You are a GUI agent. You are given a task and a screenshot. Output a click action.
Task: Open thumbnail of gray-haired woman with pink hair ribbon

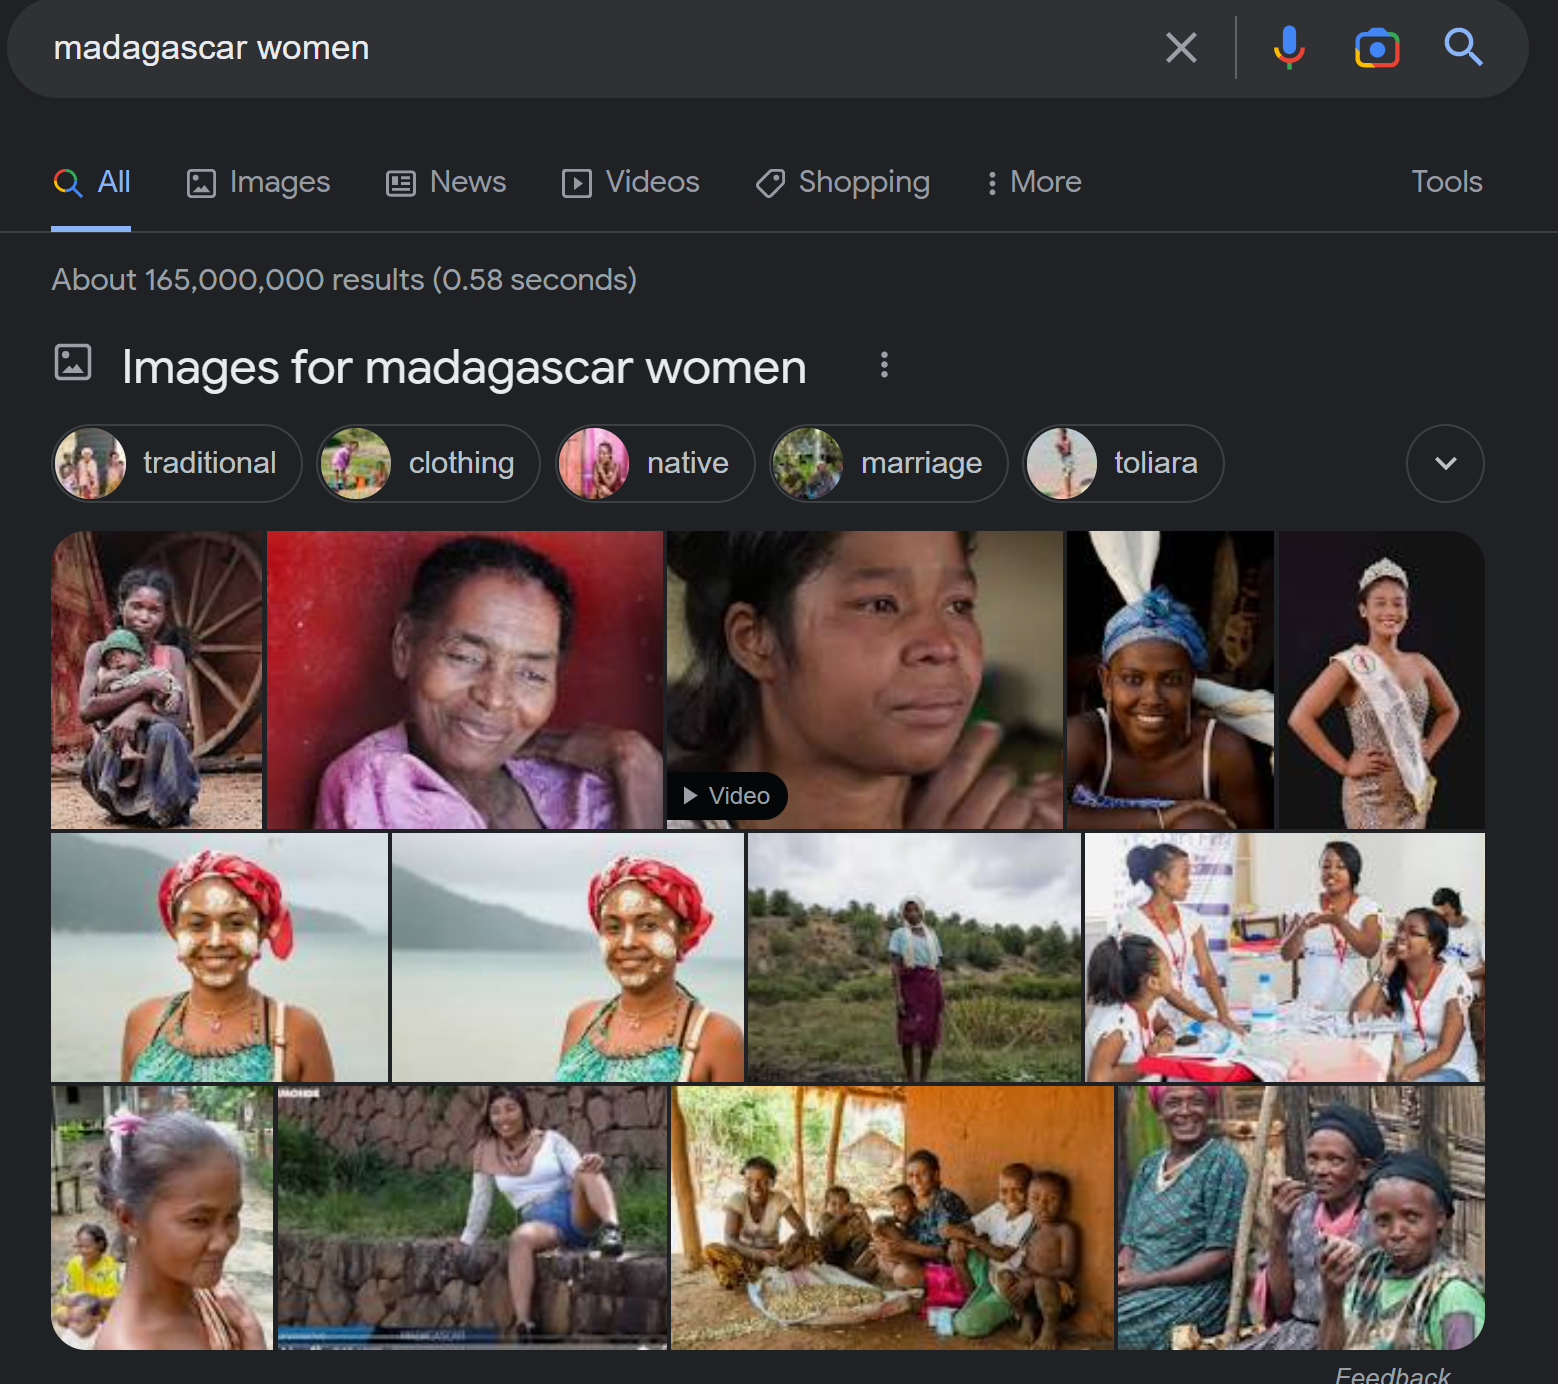tap(162, 1218)
